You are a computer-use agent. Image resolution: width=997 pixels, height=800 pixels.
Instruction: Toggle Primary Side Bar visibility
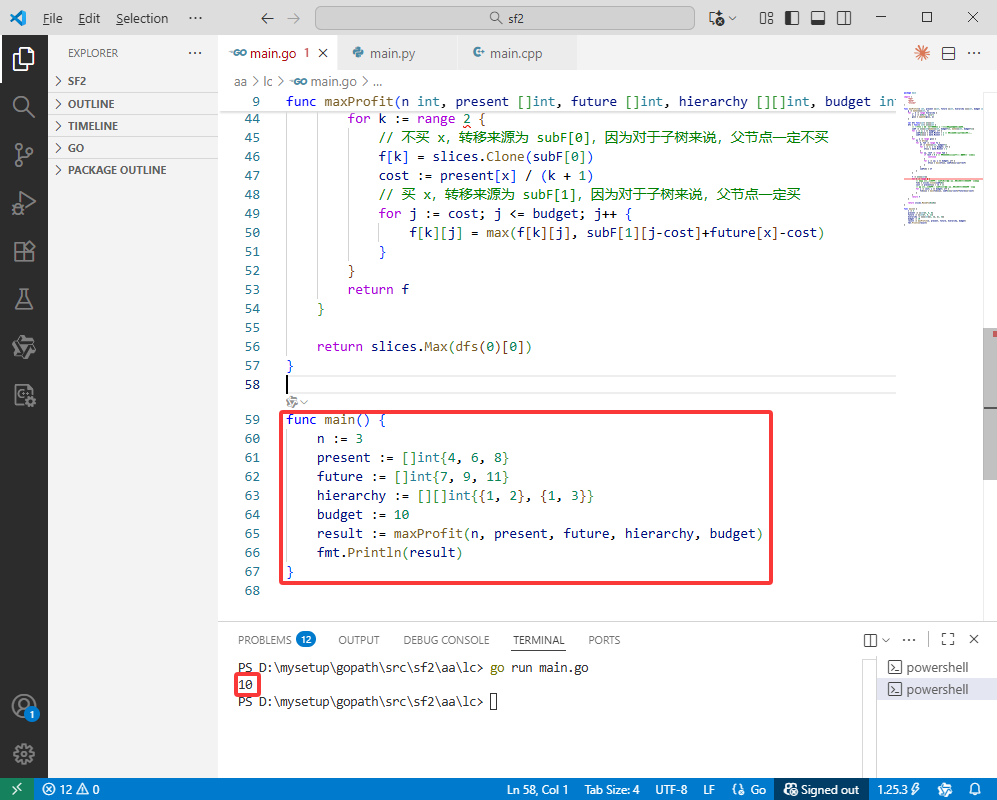point(792,18)
